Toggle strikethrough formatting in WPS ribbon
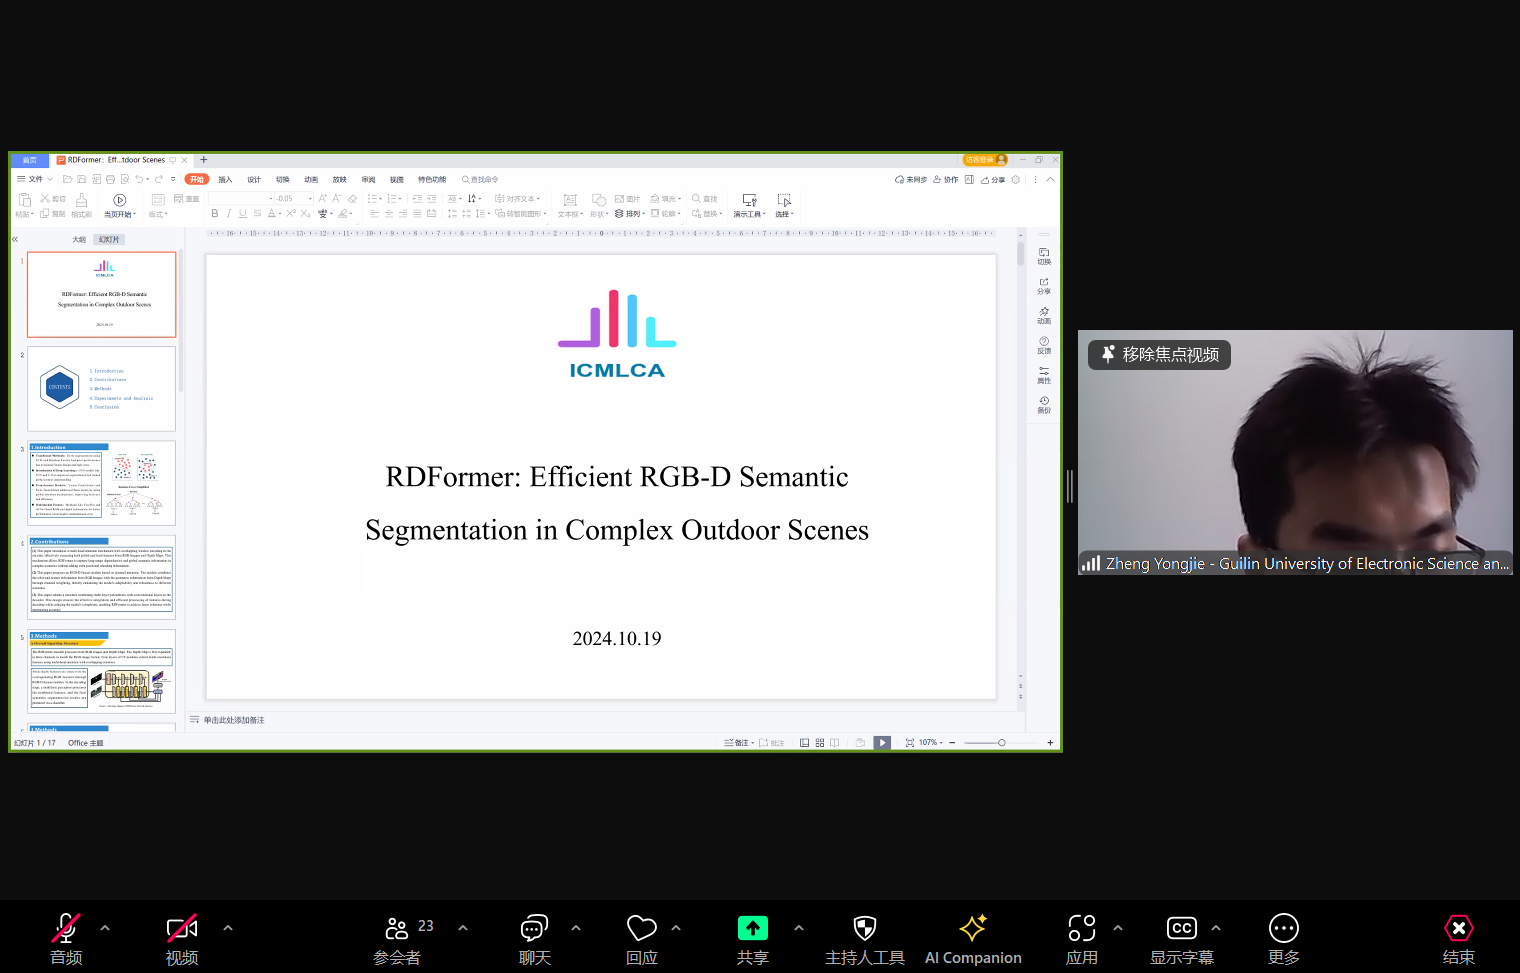The height and width of the screenshot is (973, 1520). (x=257, y=214)
